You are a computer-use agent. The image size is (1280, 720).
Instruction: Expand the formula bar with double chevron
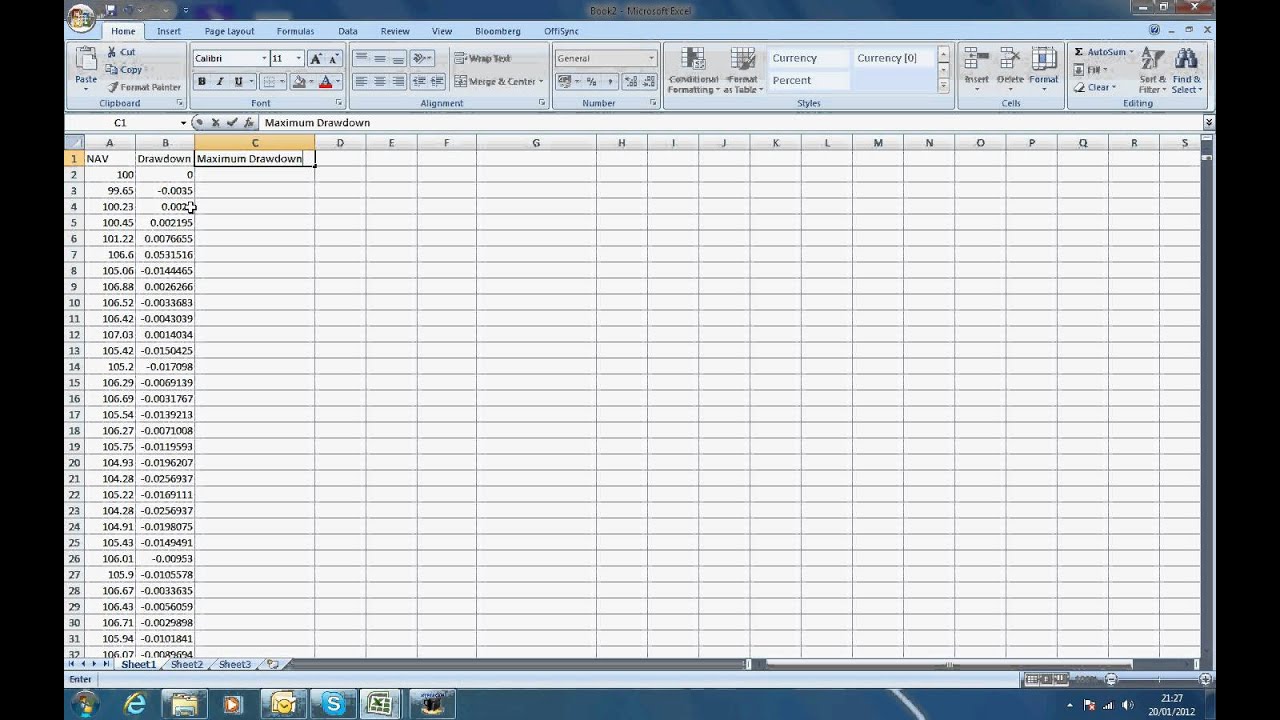[x=1208, y=122]
